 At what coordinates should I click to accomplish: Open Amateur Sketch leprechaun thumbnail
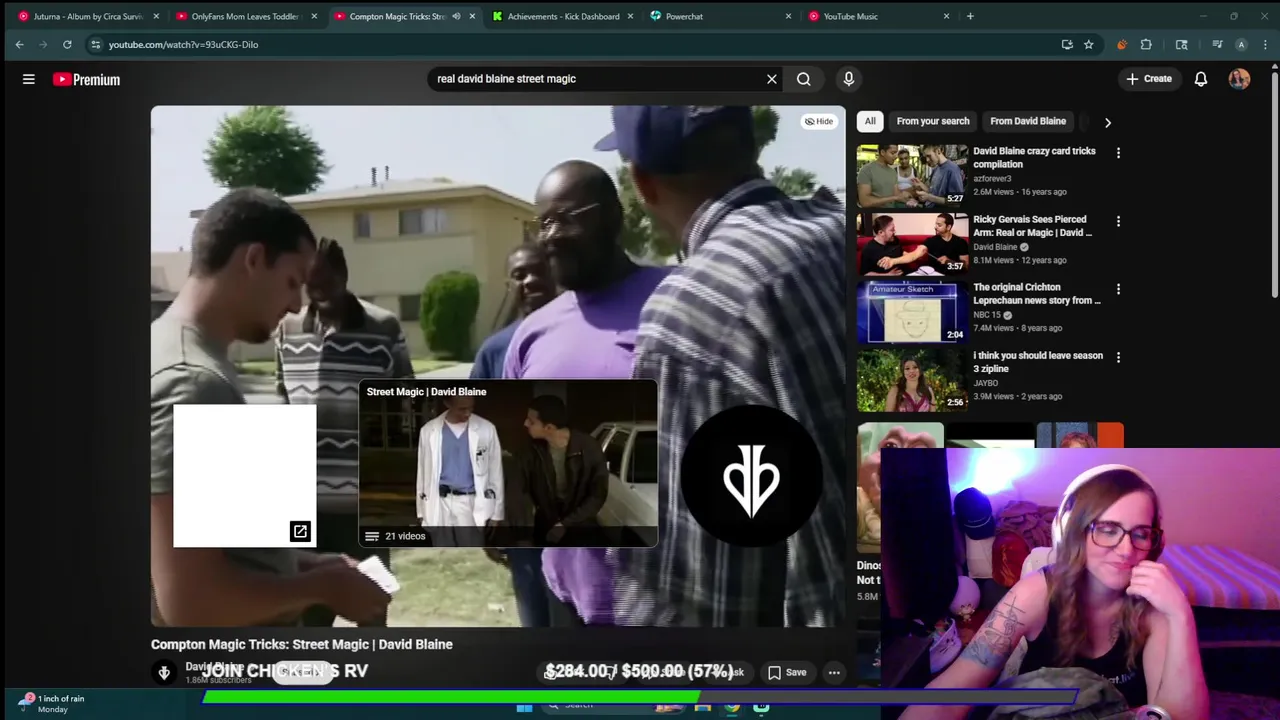tap(912, 311)
